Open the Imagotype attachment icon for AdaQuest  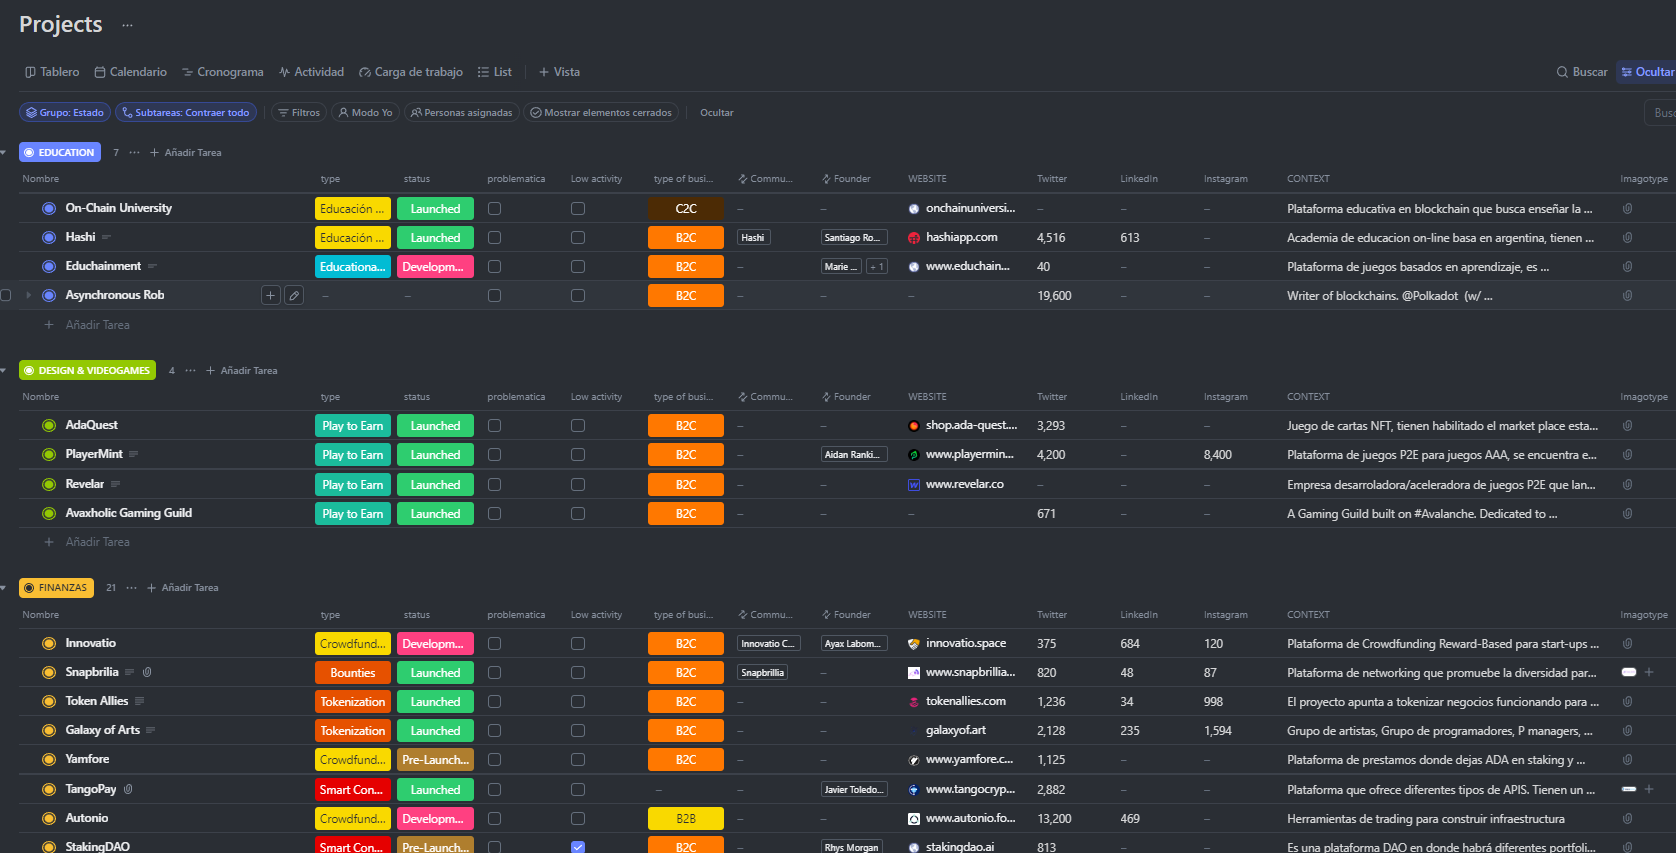1627,426
